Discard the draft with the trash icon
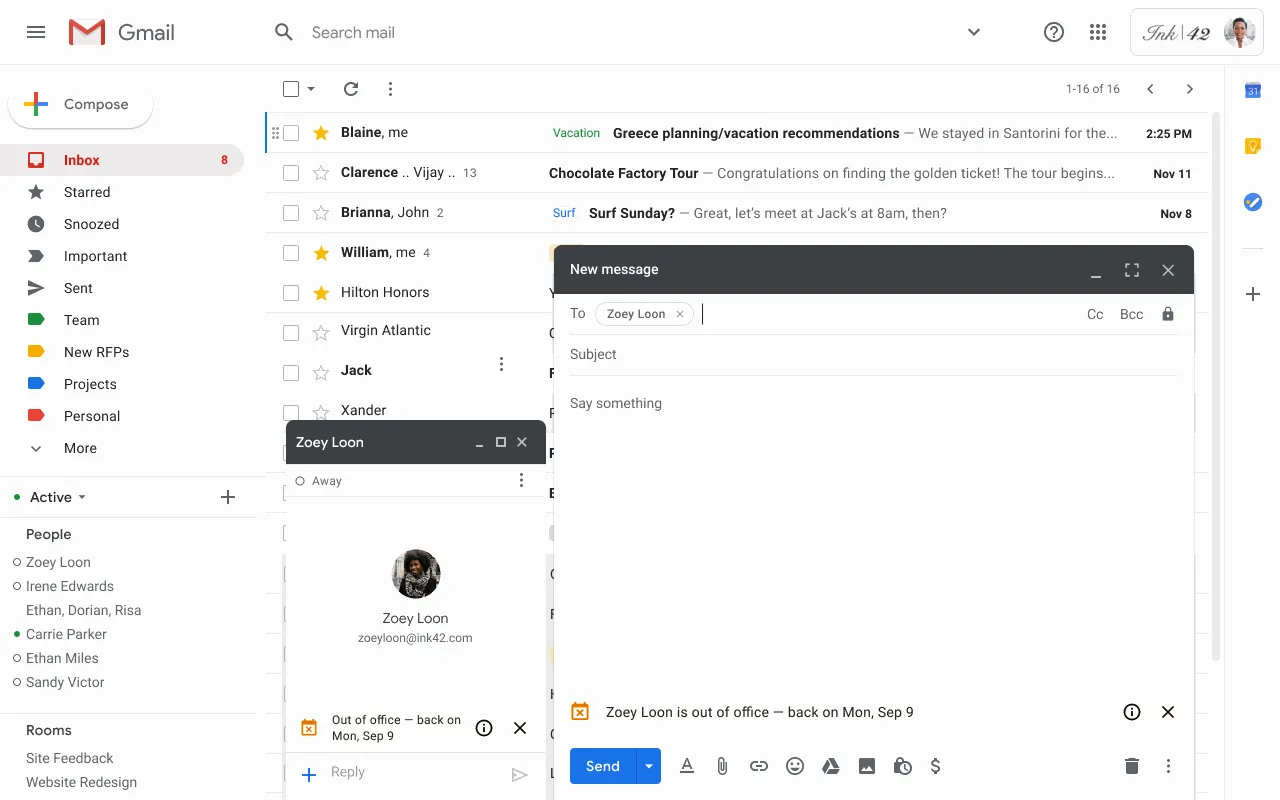This screenshot has height=800, width=1280. point(1131,765)
